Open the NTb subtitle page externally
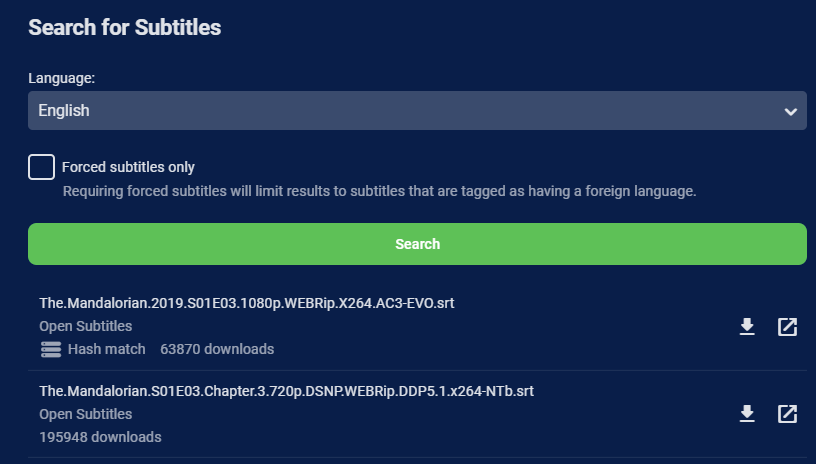The image size is (816, 464). click(787, 414)
